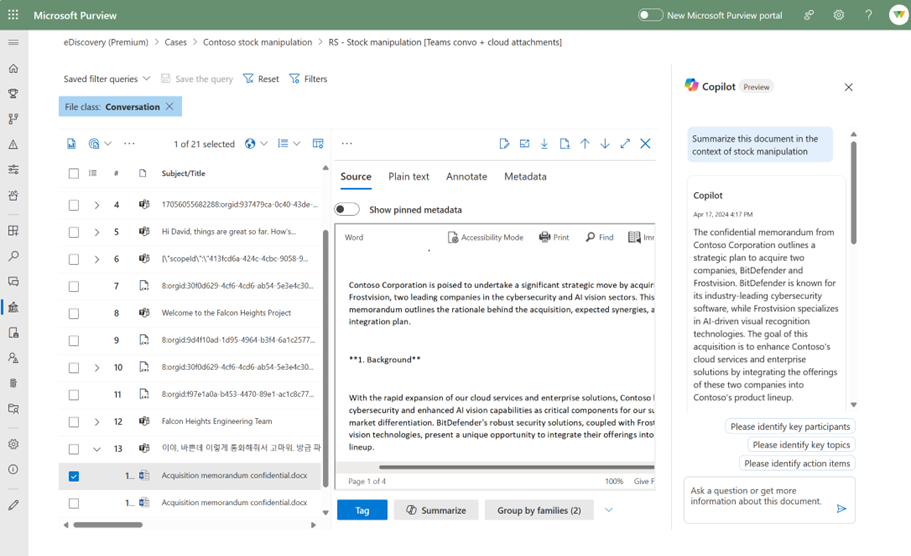Image resolution: width=911 pixels, height=556 pixels.
Task: Open Contoso stock manipulation breadcrumb
Action: click(x=257, y=42)
